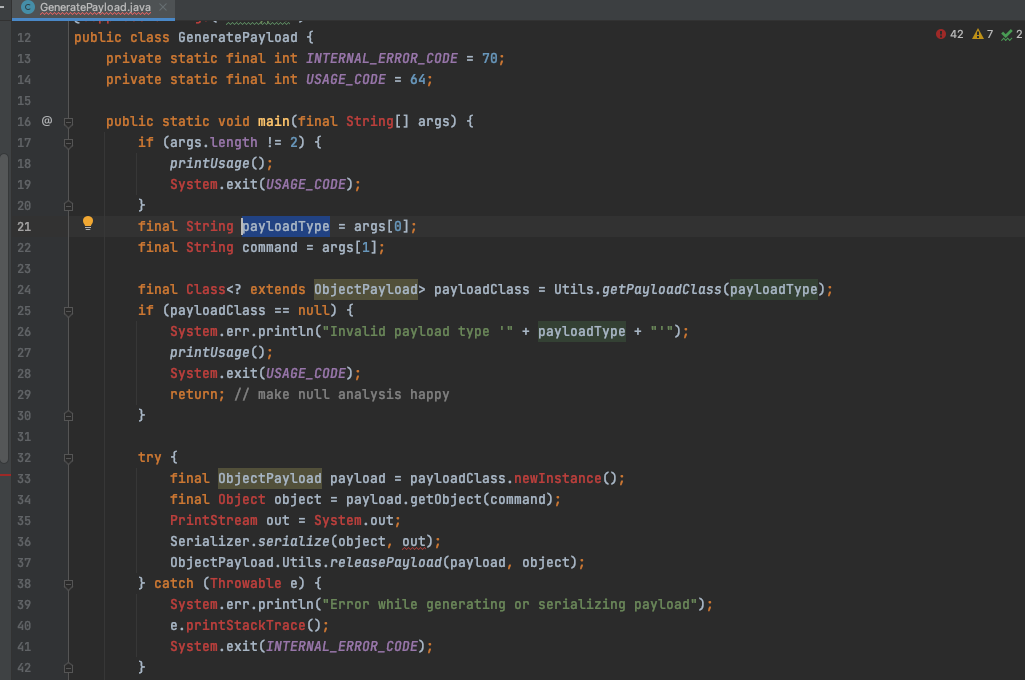Fold the payloadClass null check block
The width and height of the screenshot is (1025, 680).
pos(69,311)
